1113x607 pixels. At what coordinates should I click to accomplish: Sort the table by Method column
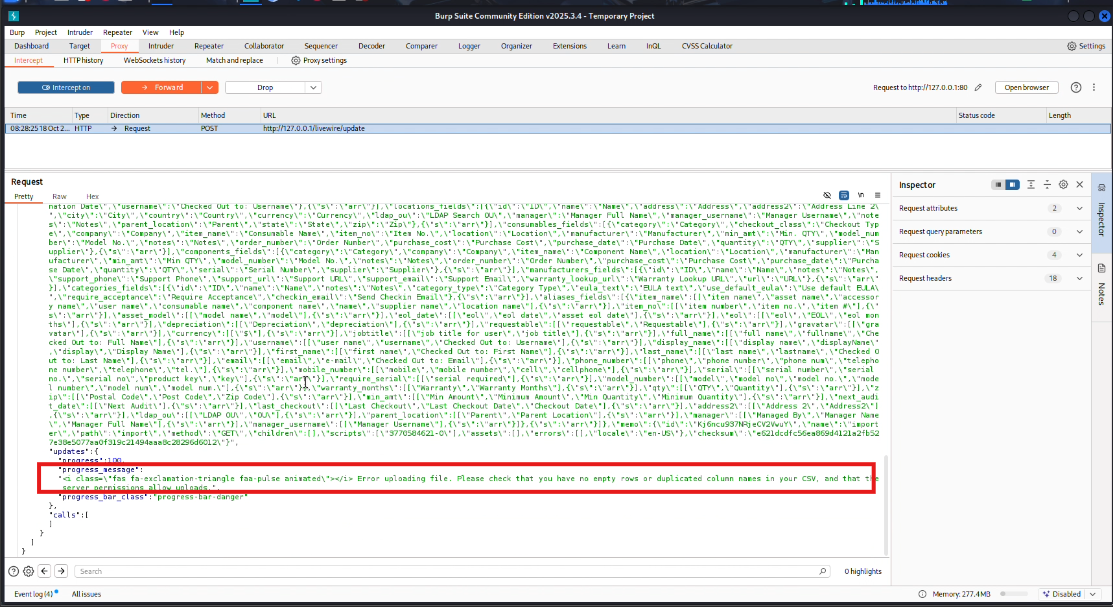click(x=227, y=115)
